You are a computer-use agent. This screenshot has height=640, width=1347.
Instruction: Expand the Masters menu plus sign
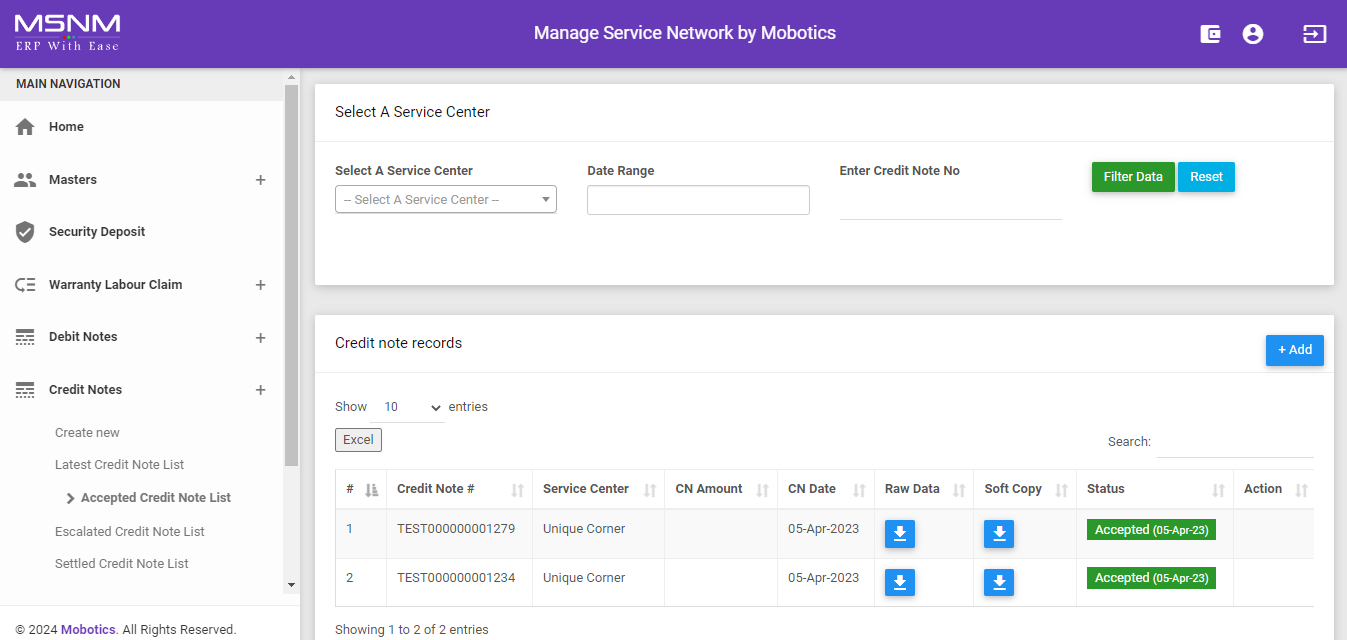260,180
